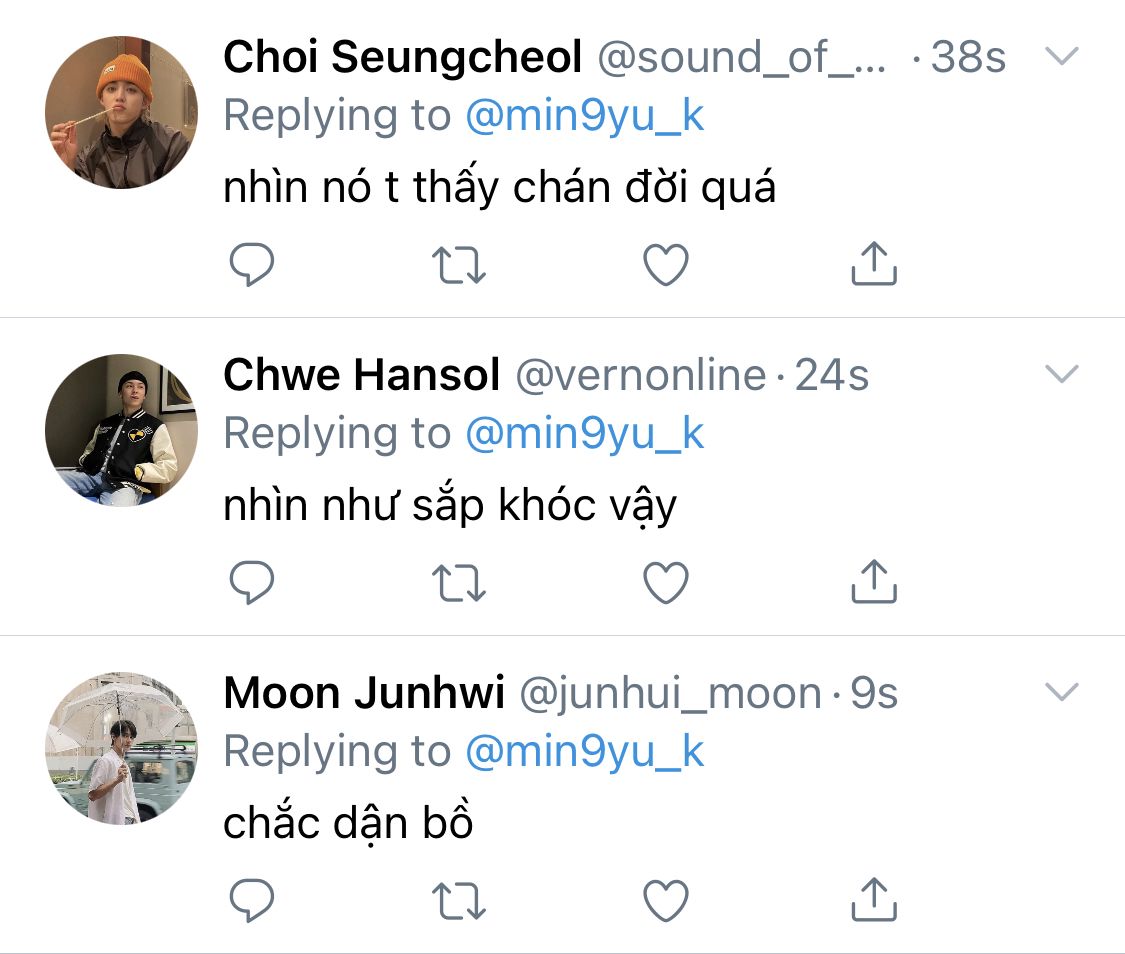
Task: Share Moon Junhwi's tweet
Action: coord(873,898)
